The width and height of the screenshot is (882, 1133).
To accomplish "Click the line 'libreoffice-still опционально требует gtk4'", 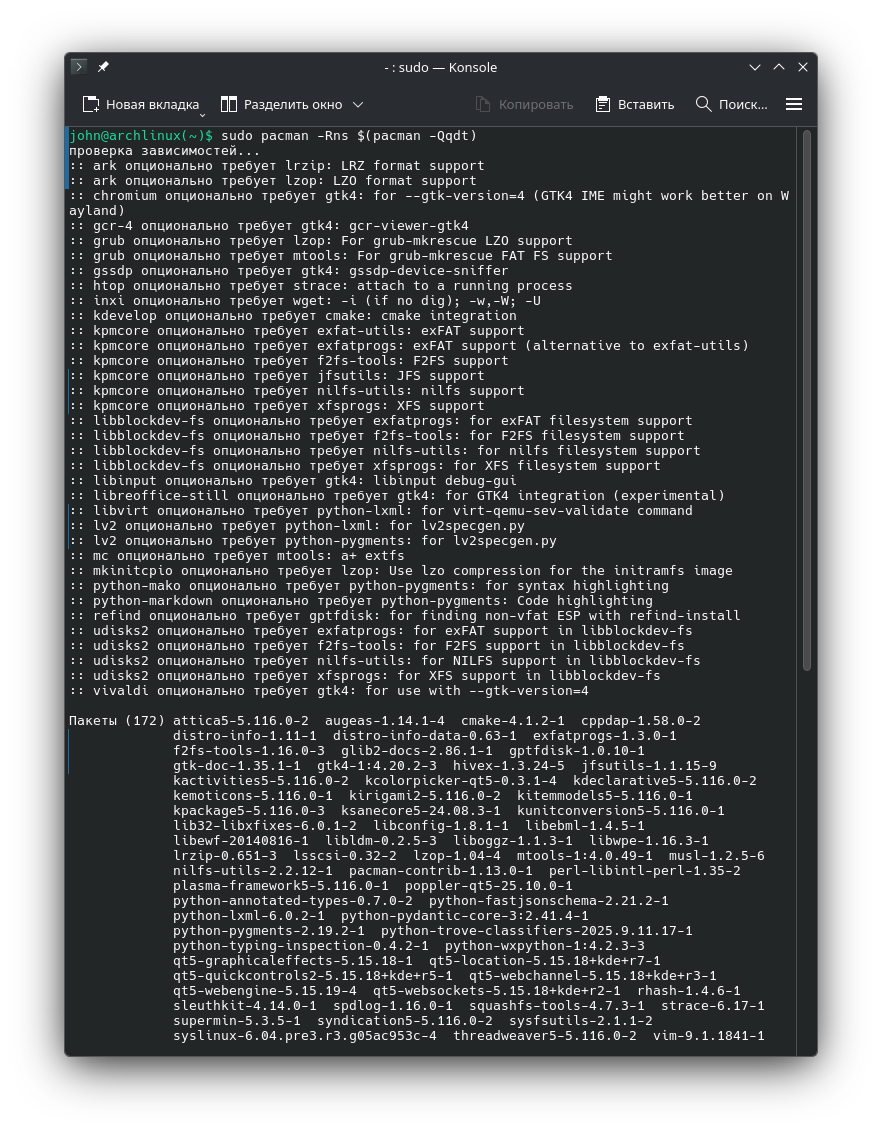I will [x=397, y=496].
